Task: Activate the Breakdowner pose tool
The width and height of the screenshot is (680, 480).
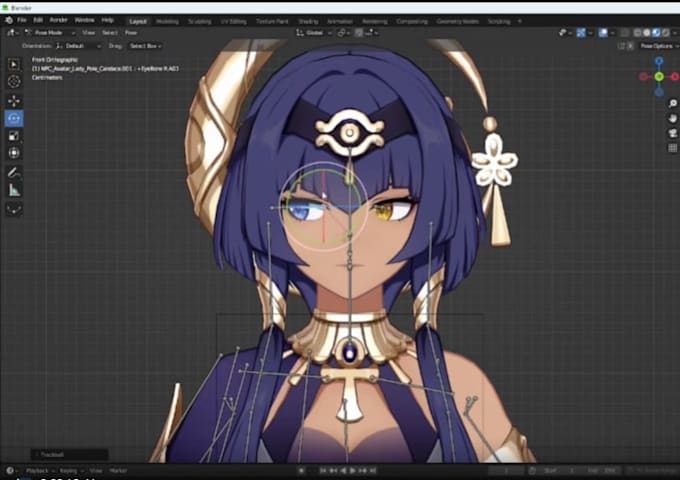Action: [14, 209]
